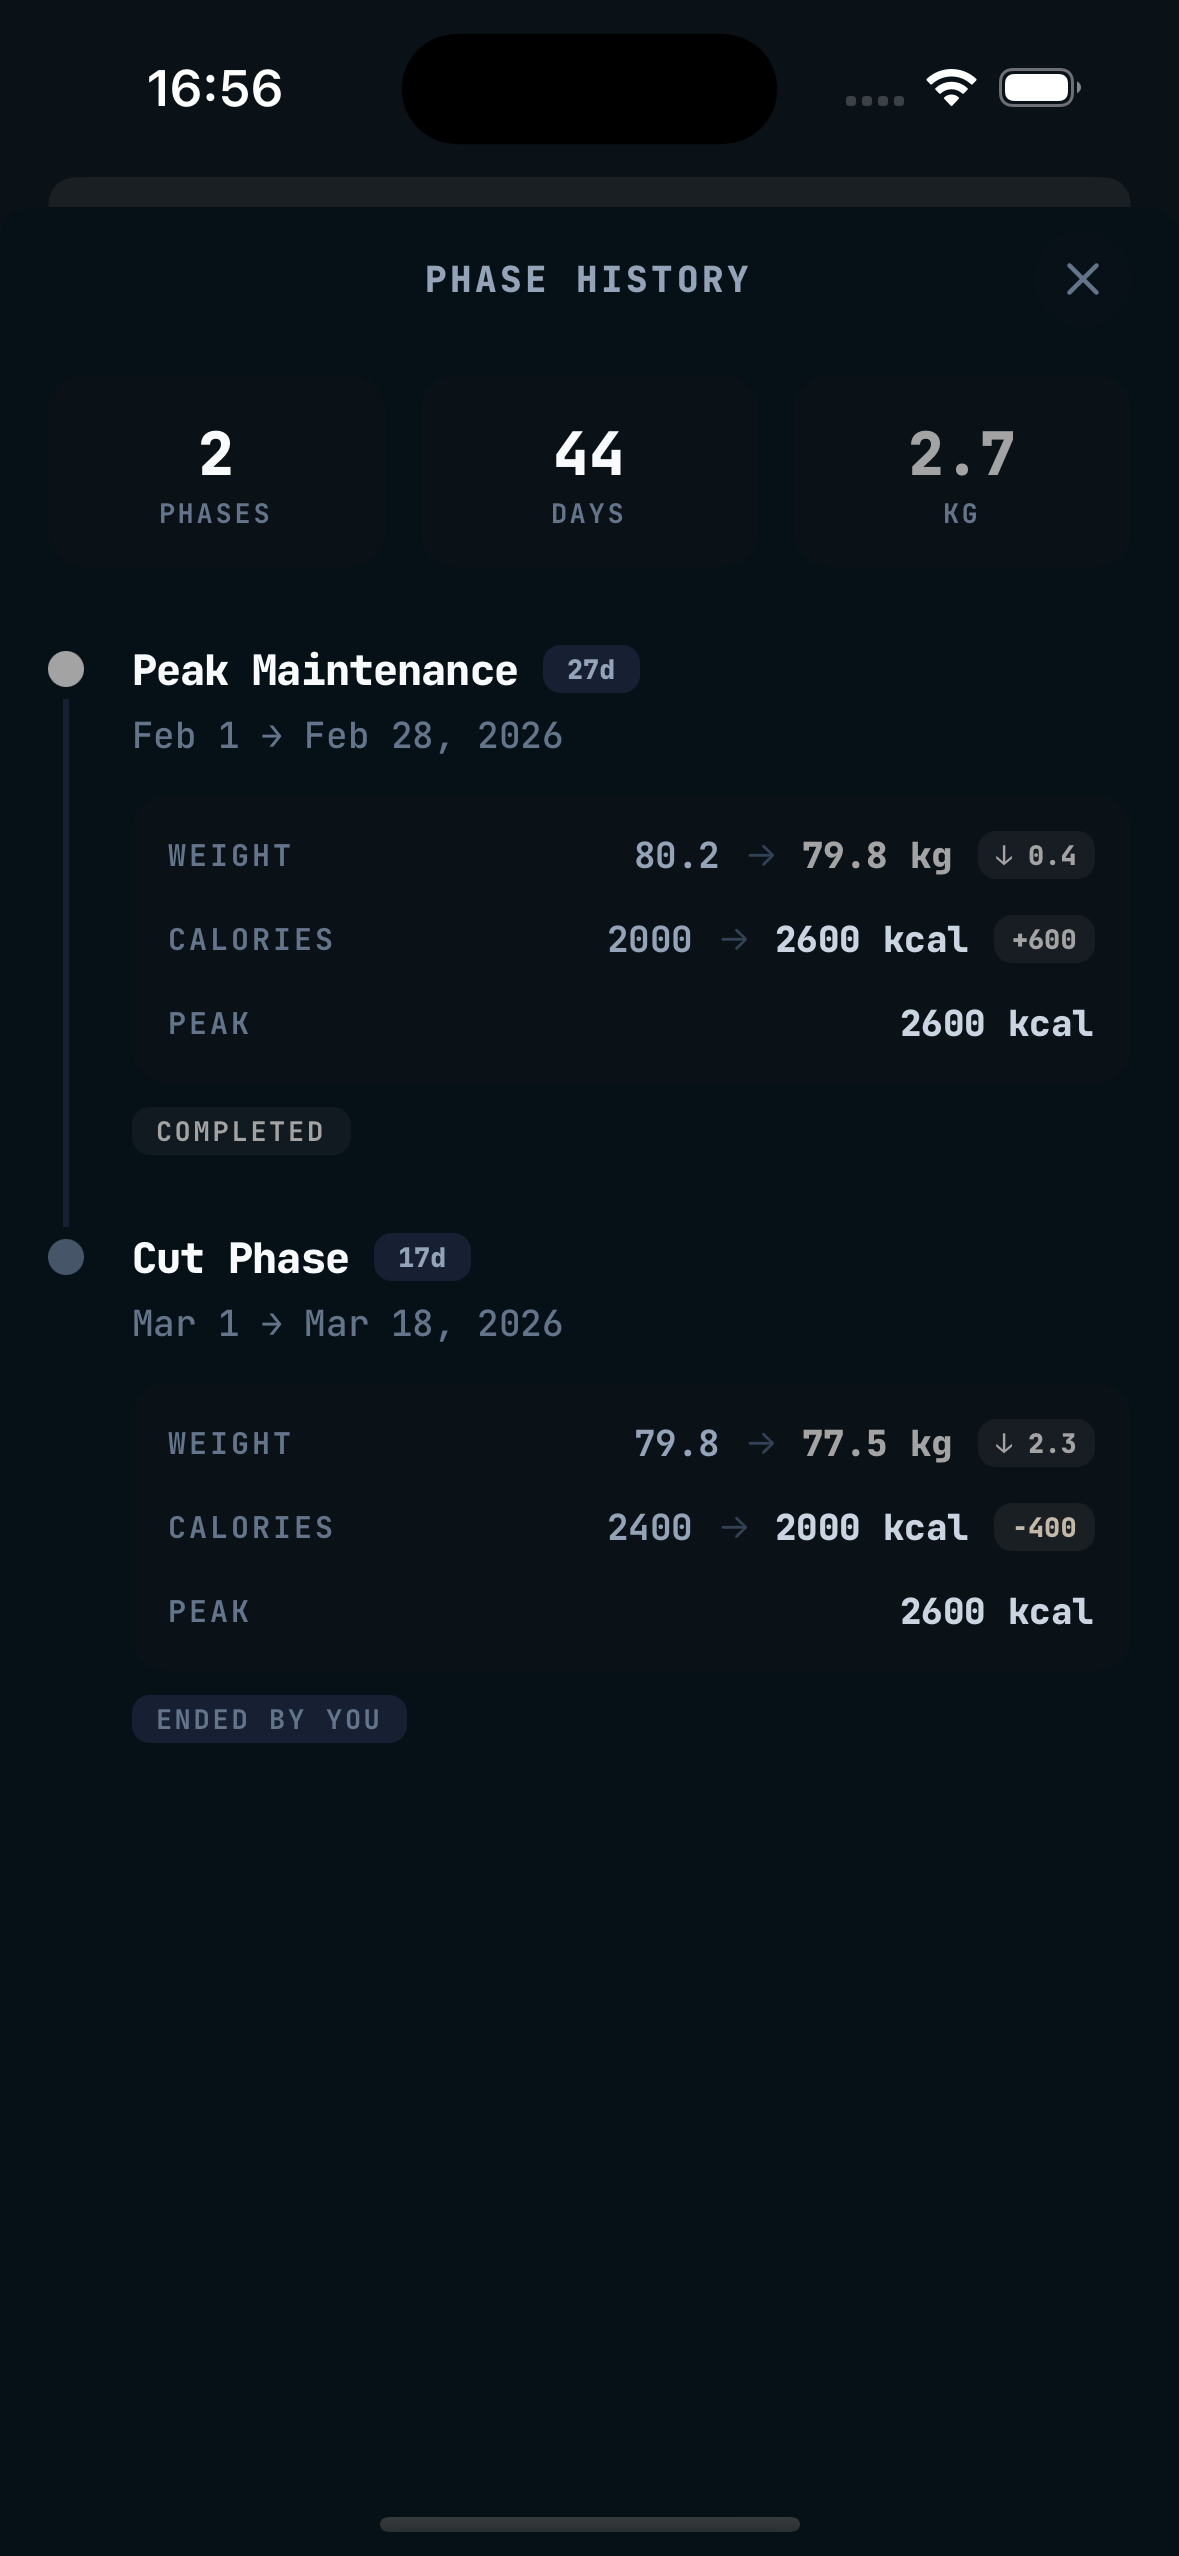This screenshot has width=1179, height=2556.
Task: Open the 27d duration badge
Action: 590,669
